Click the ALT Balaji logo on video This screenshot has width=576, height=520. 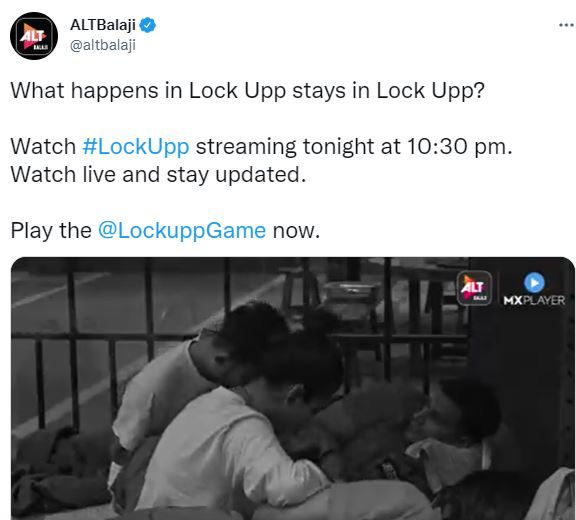[474, 288]
